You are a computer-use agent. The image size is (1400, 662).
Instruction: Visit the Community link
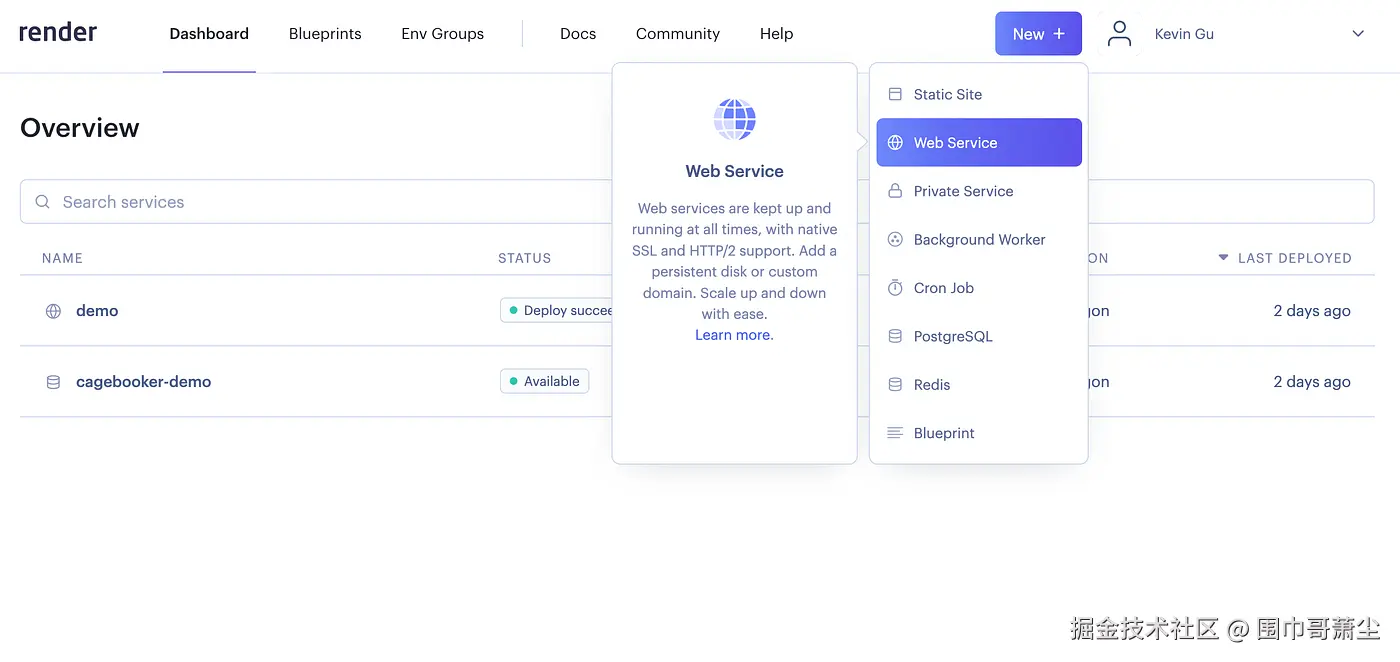[678, 34]
